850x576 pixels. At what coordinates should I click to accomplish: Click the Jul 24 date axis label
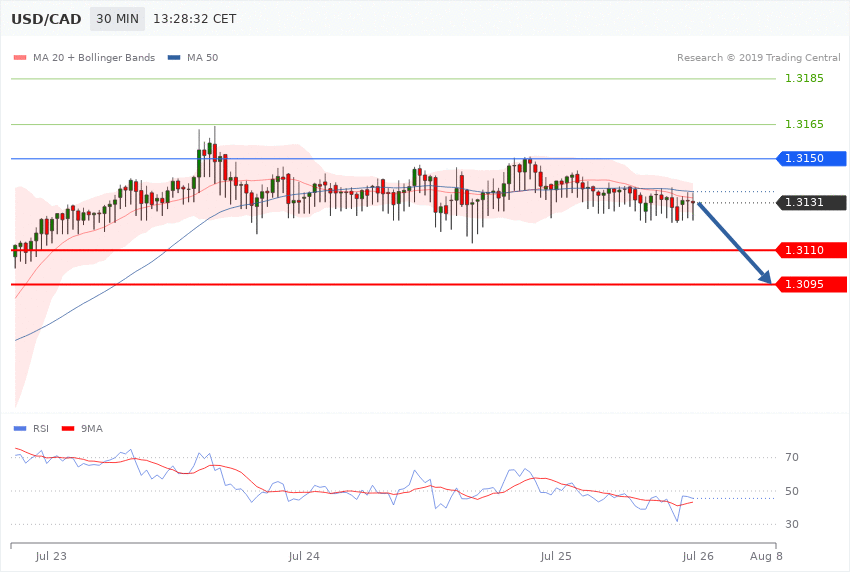point(304,556)
